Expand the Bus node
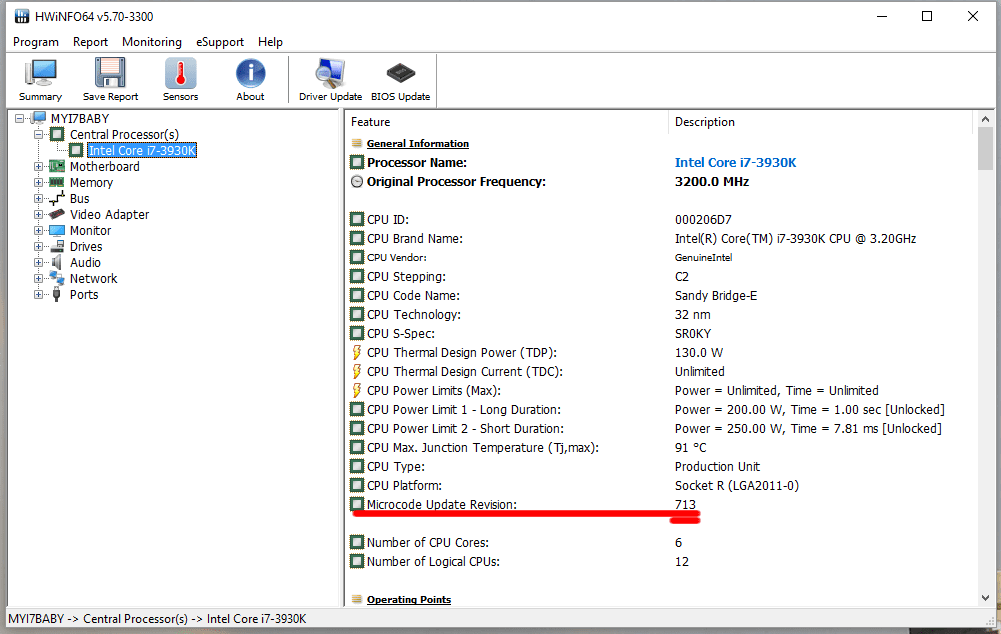The image size is (1001, 634). [x=39, y=199]
